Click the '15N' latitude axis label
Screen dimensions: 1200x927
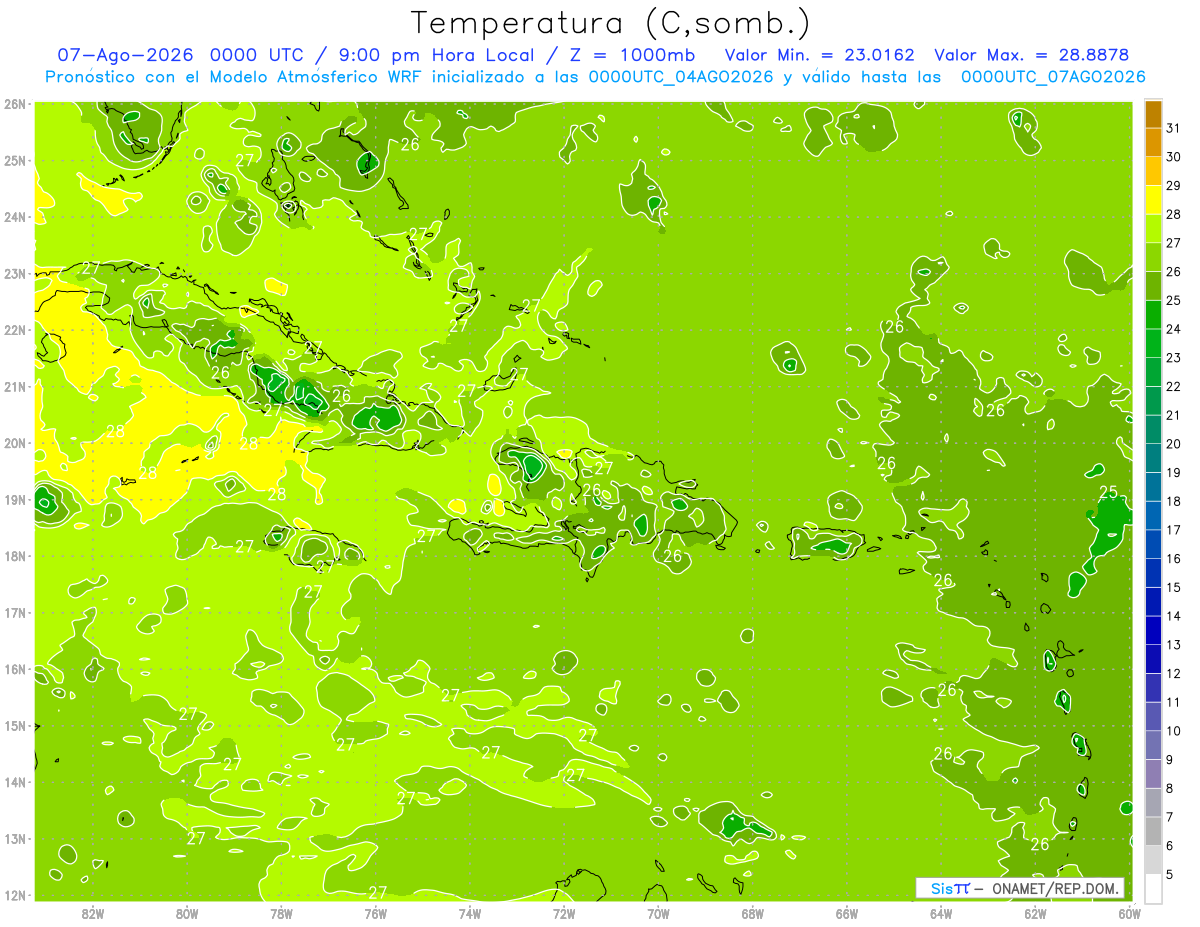point(15,725)
